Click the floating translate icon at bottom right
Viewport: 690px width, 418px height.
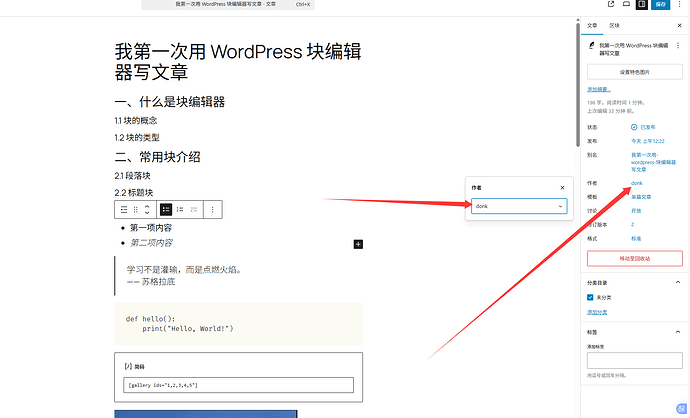(x=682, y=408)
